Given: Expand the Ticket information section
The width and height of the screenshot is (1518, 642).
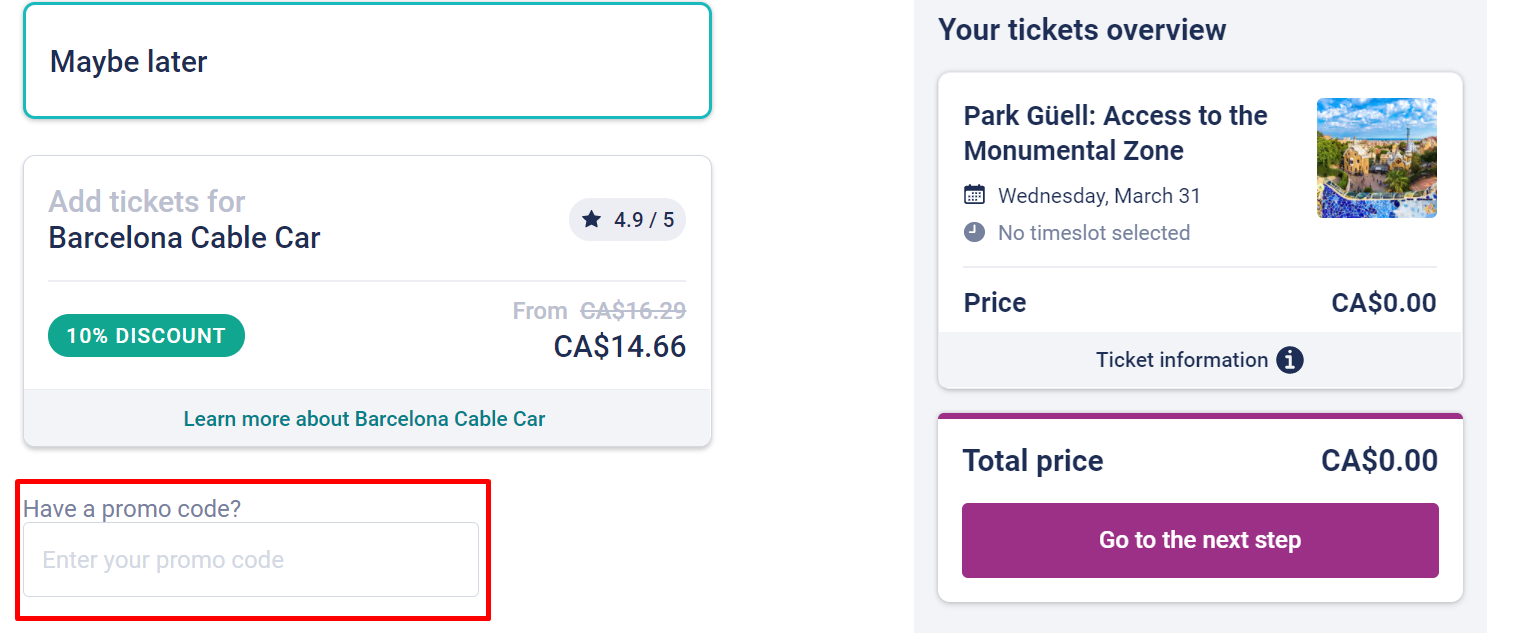Looking at the screenshot, I should coord(1200,360).
